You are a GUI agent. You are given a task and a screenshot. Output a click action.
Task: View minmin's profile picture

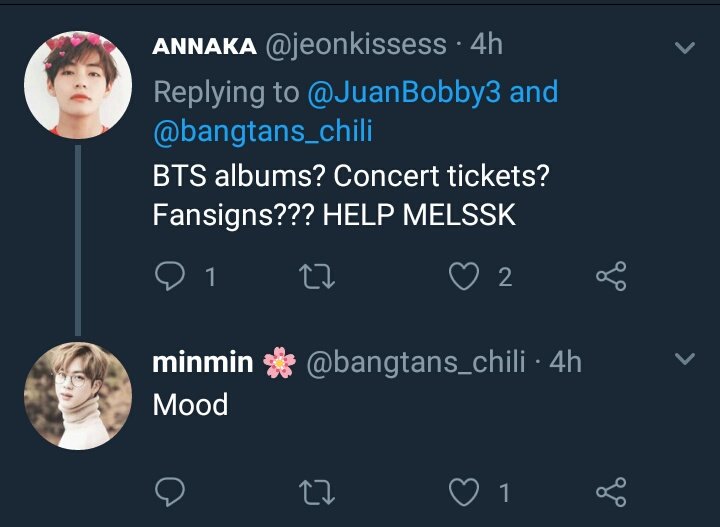tap(78, 396)
